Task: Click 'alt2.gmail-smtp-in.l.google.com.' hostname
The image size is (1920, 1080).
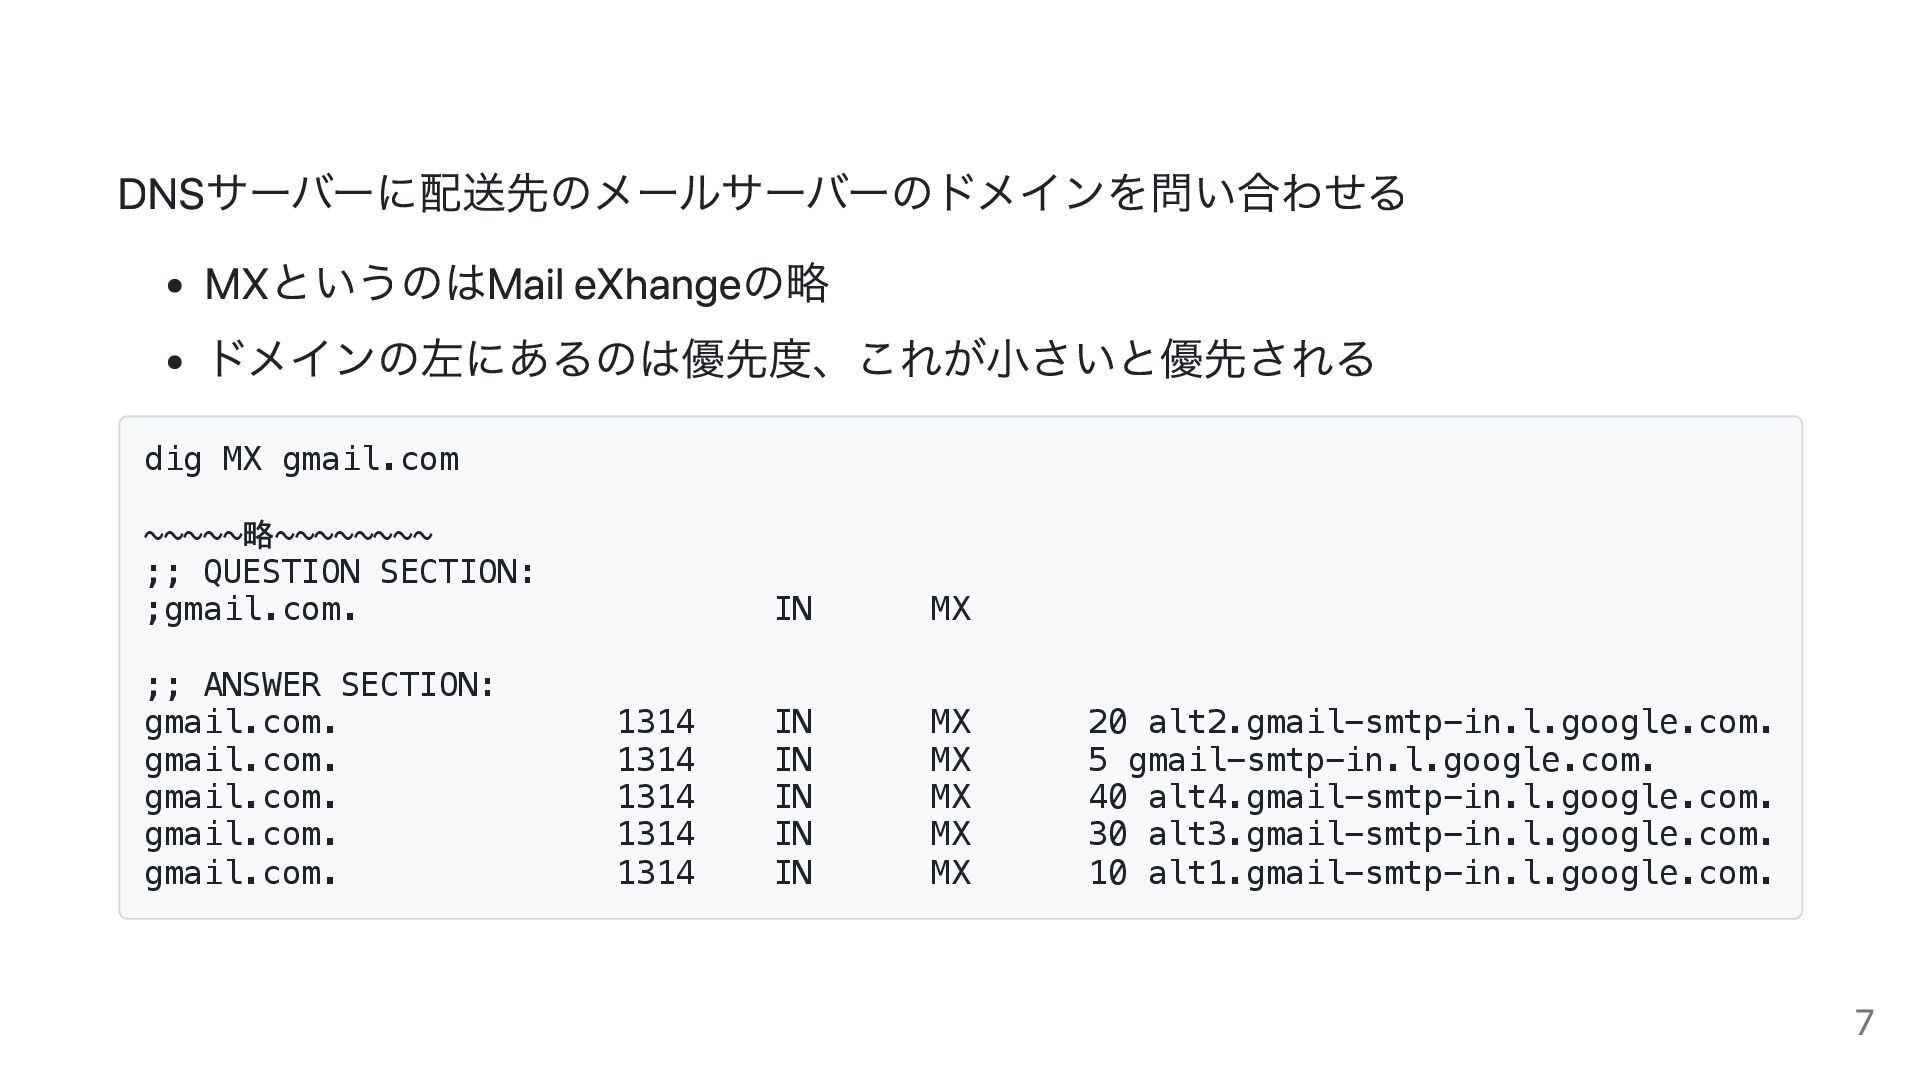Action: tap(1459, 722)
